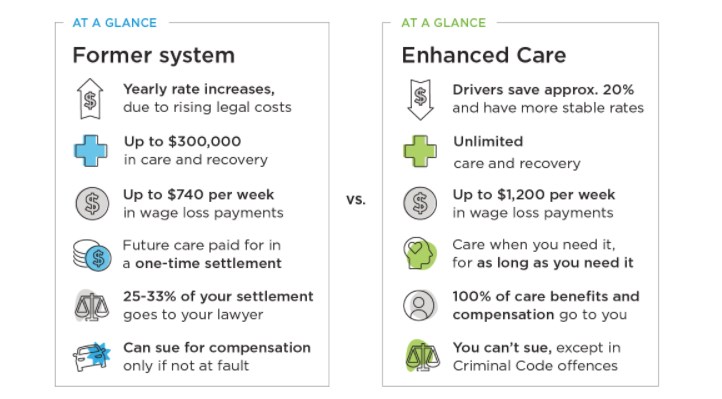Click the downward dollar arrow icon
722x399 pixels.
pos(420,99)
